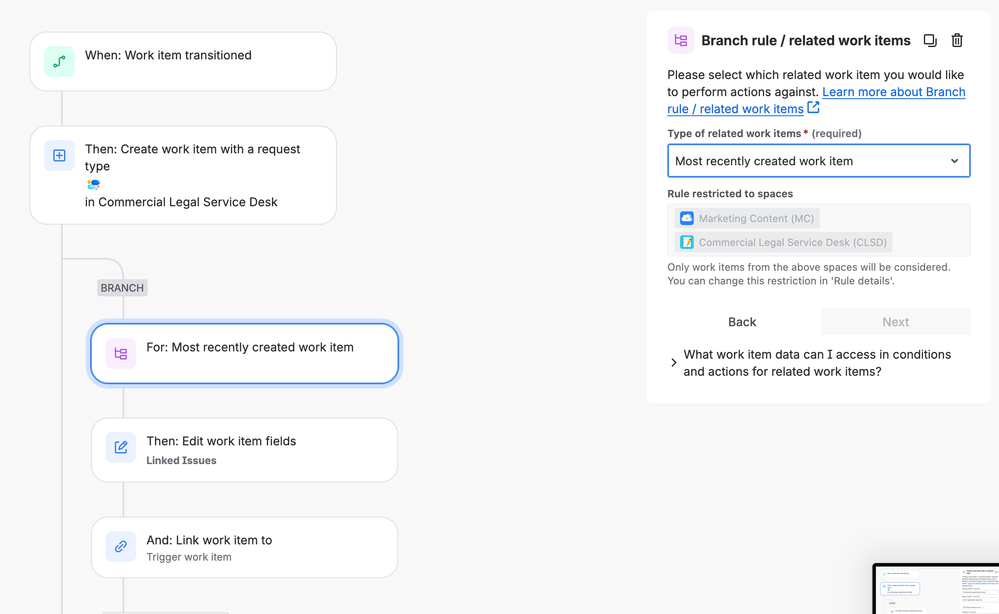The height and width of the screenshot is (614, 999).
Task: Click the Back button
Action: point(742,322)
